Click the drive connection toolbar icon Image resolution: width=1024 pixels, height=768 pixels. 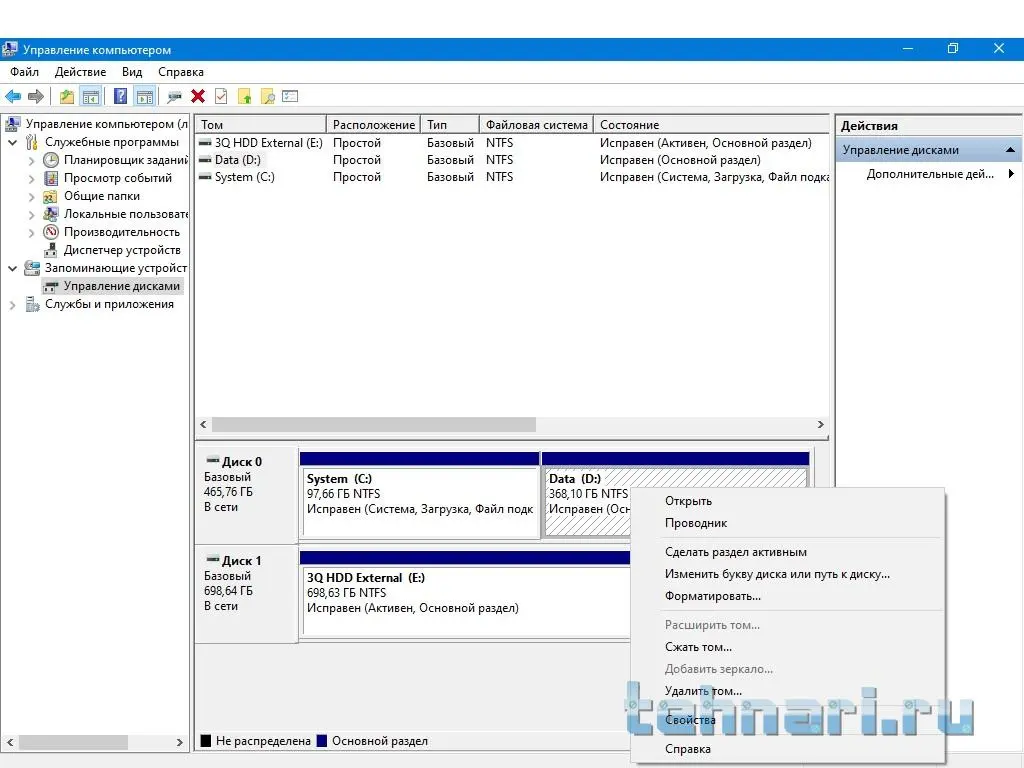(x=174, y=97)
